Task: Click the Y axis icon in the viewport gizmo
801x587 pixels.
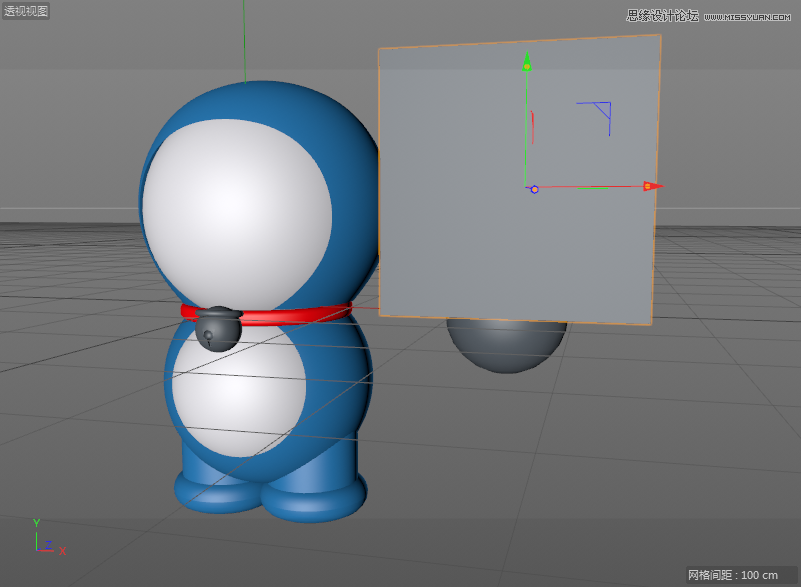Action: [x=38, y=522]
